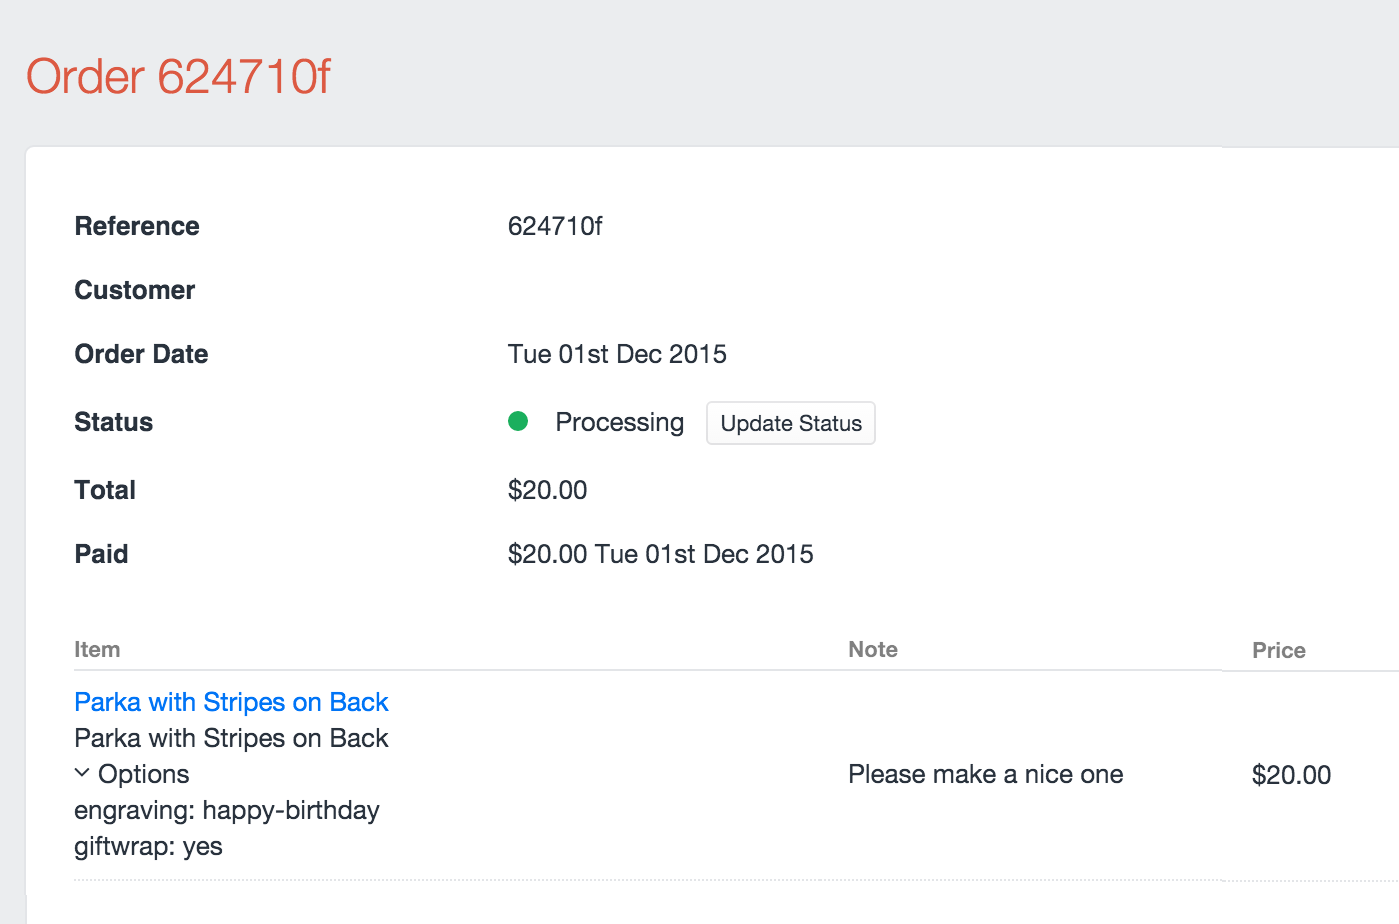The width and height of the screenshot is (1399, 924).
Task: Click the Paid amount and date value
Action: point(660,554)
